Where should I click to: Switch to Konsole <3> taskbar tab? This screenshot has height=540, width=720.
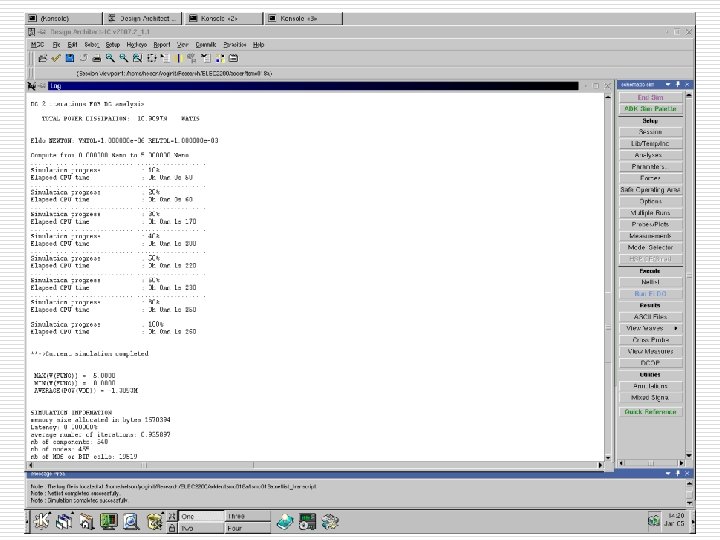click(304, 18)
